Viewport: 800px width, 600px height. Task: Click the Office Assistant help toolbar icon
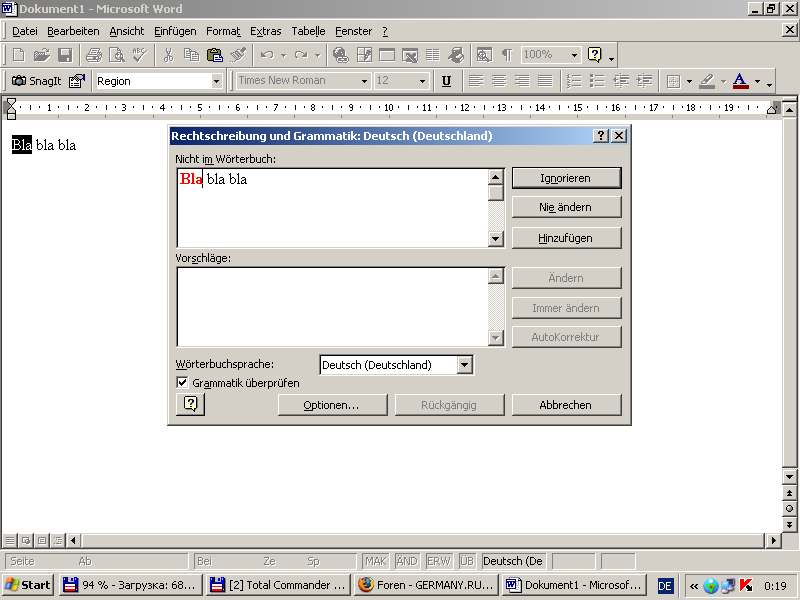595,55
